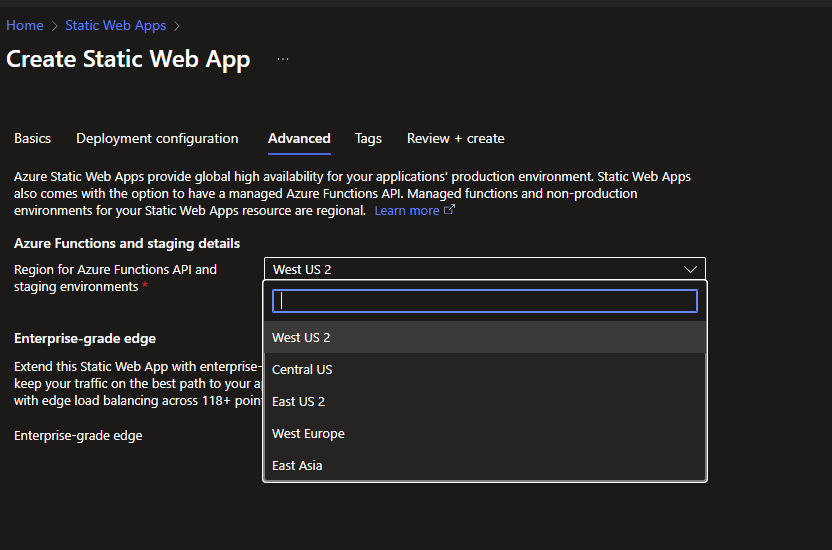Focus the region search filter box
832x550 pixels.
click(484, 301)
